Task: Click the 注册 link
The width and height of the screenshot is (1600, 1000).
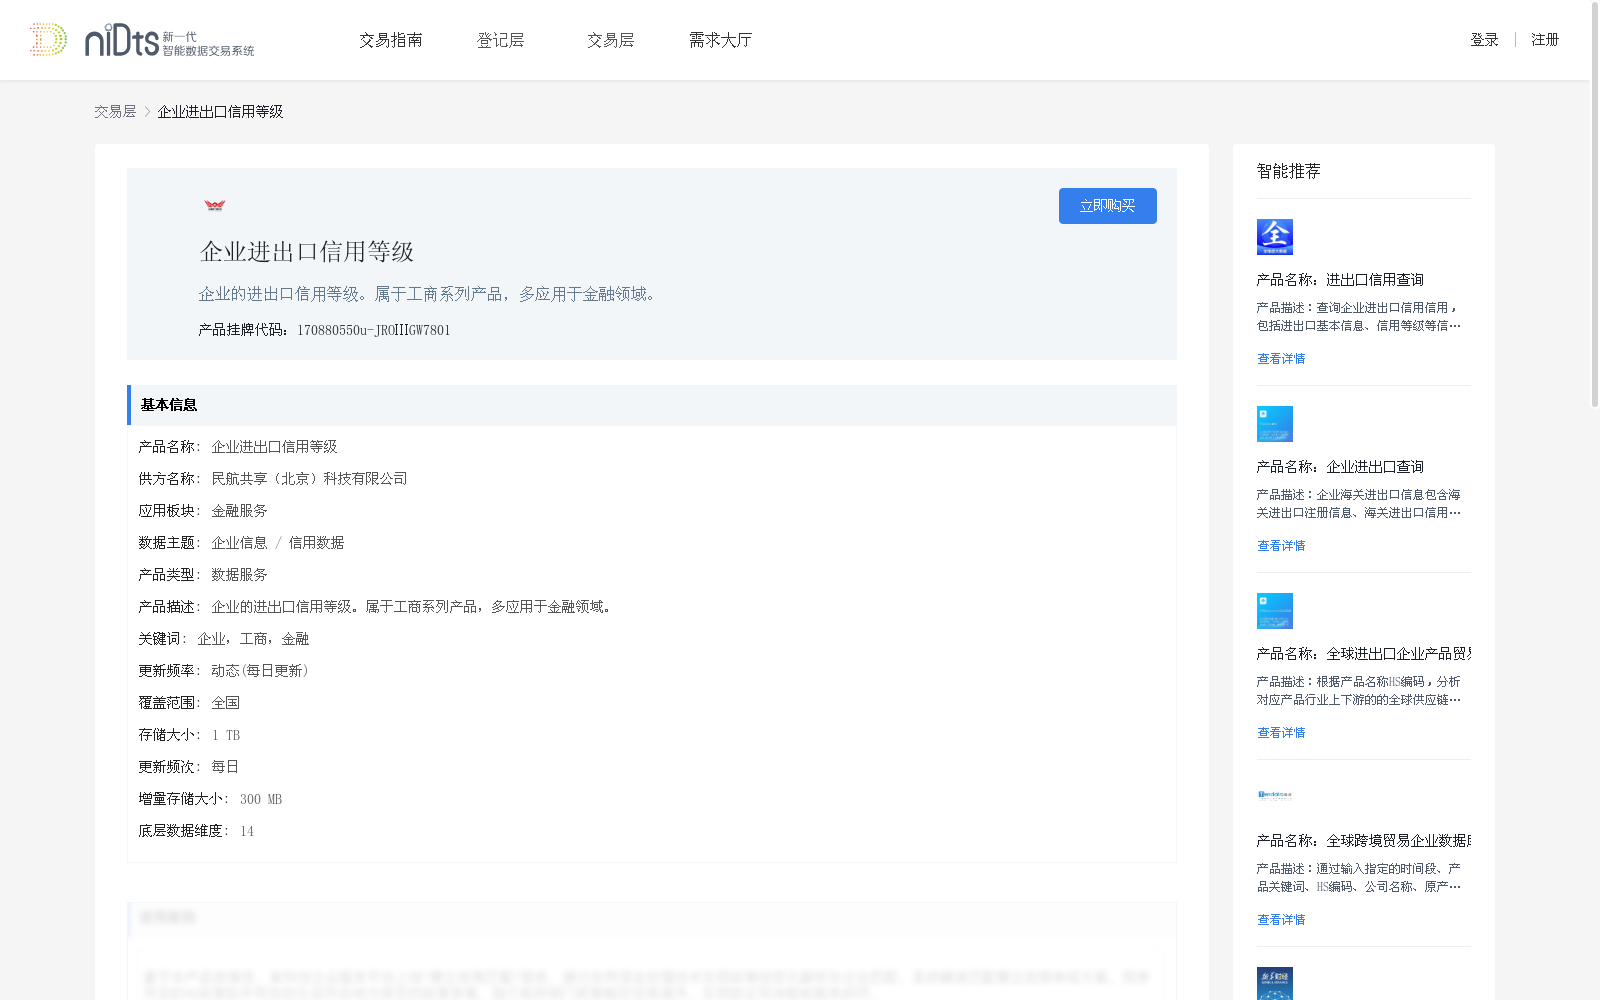Action: tap(1545, 40)
